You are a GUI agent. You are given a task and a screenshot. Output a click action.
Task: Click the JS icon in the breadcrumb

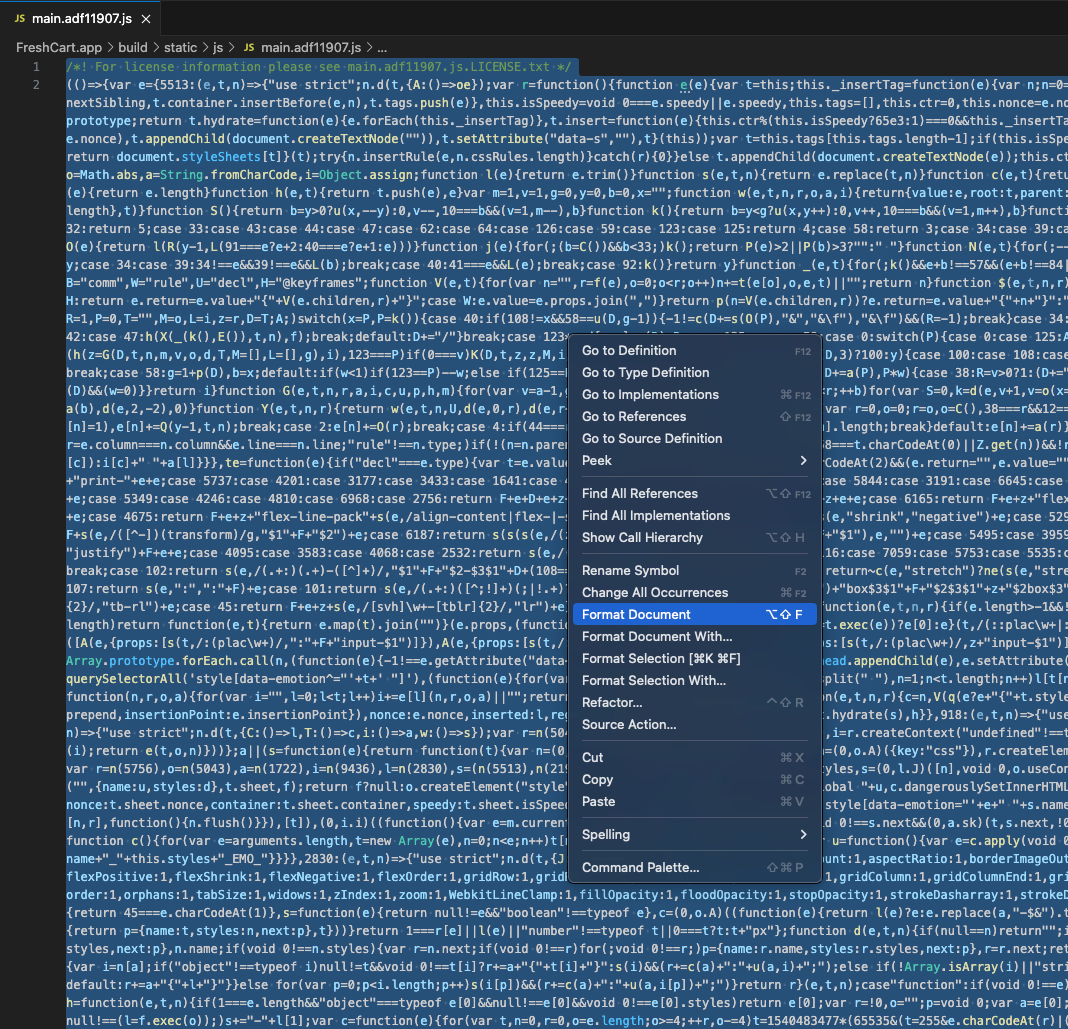pos(249,48)
